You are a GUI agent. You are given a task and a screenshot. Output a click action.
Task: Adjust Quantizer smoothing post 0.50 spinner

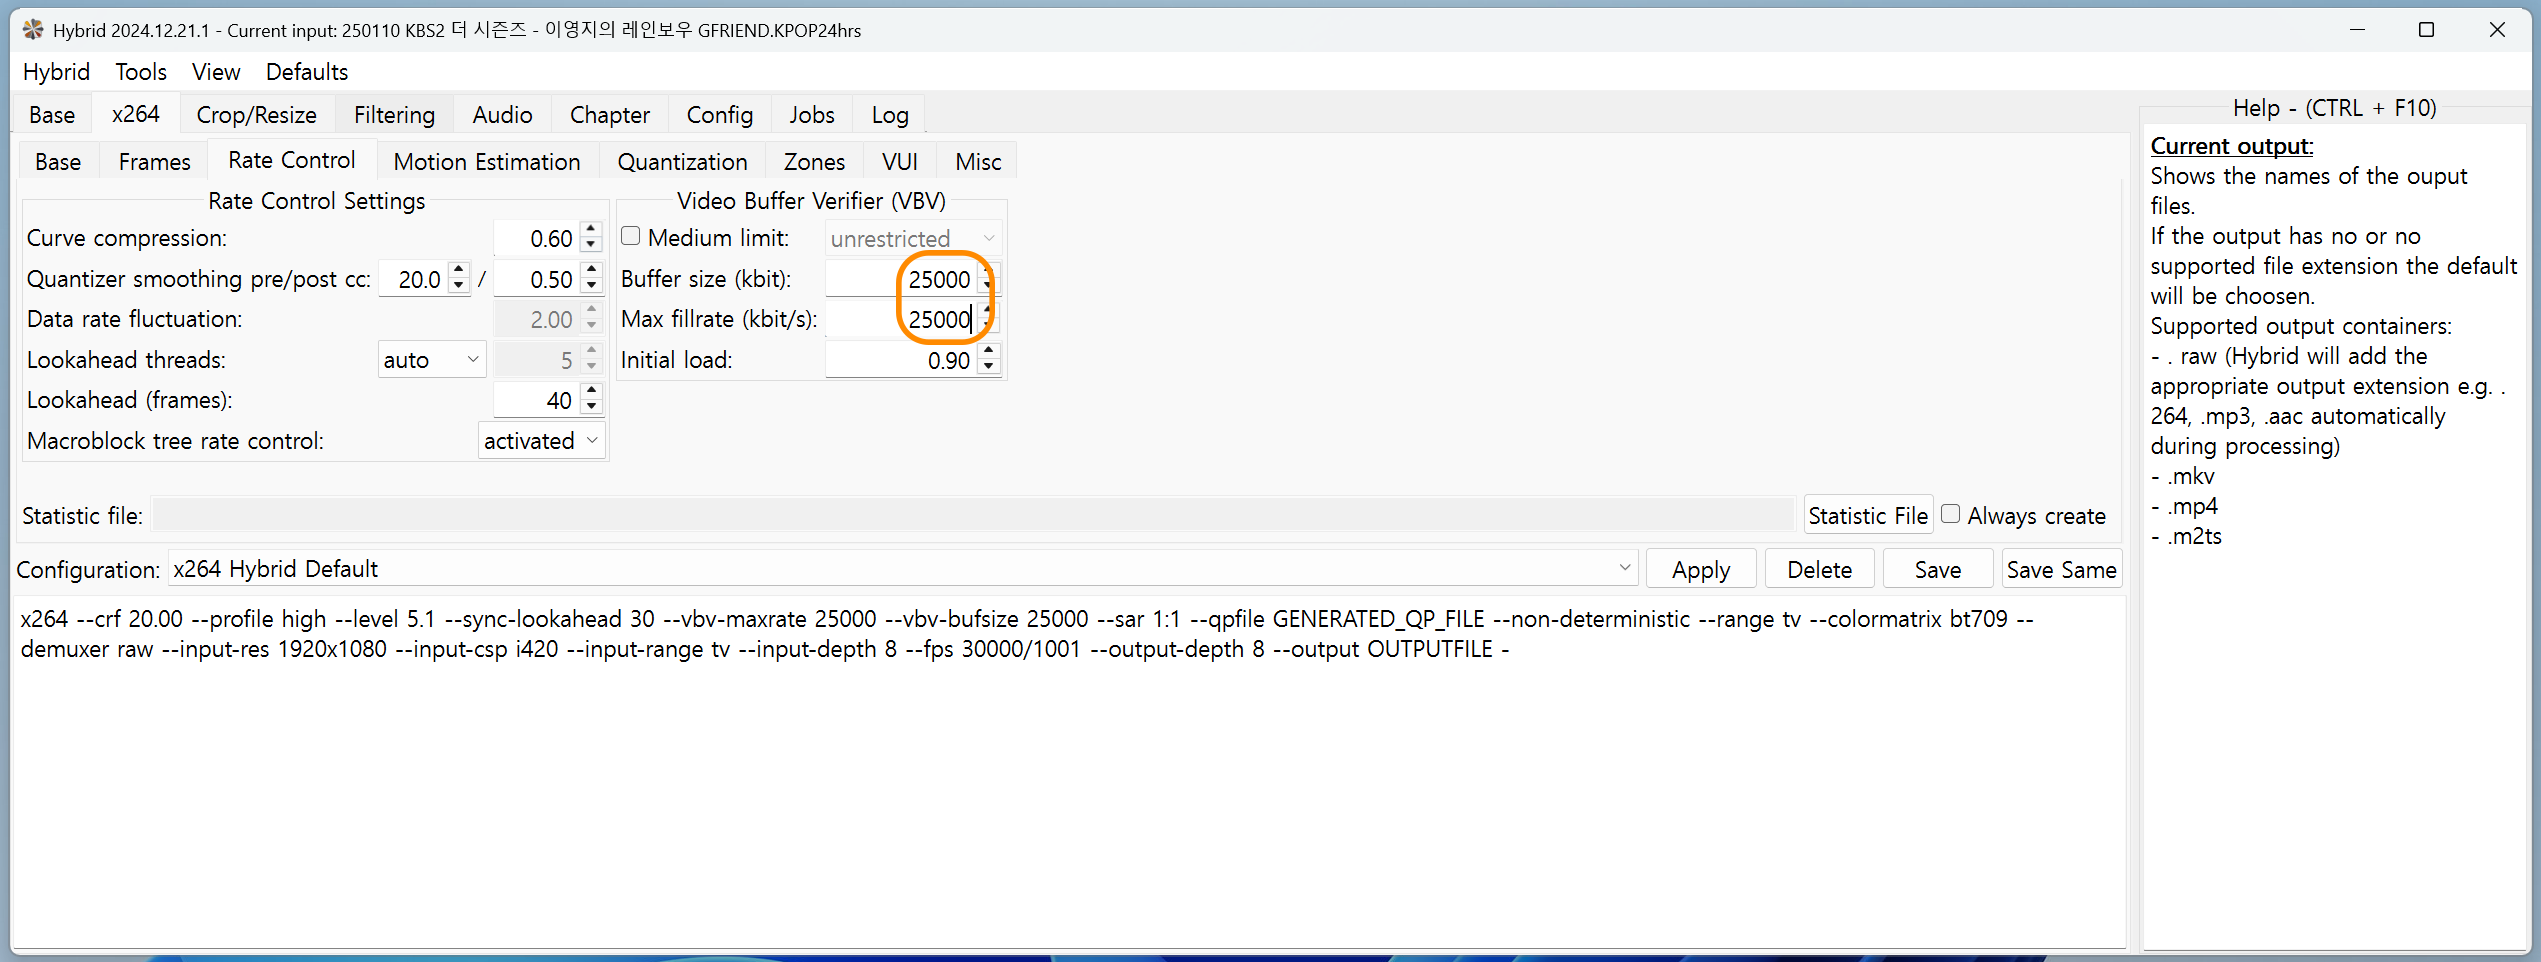point(592,279)
